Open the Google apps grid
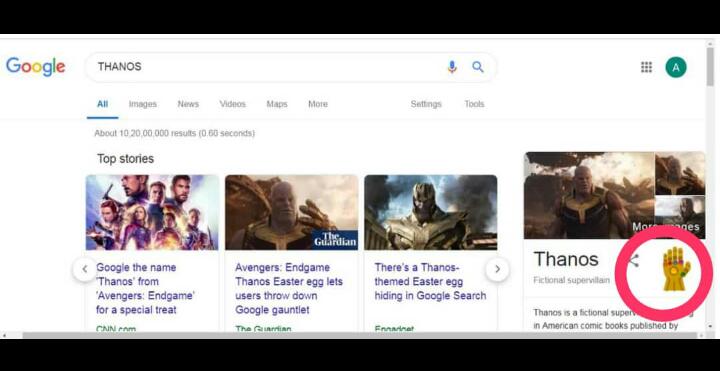This screenshot has height=371, width=720. (646, 67)
